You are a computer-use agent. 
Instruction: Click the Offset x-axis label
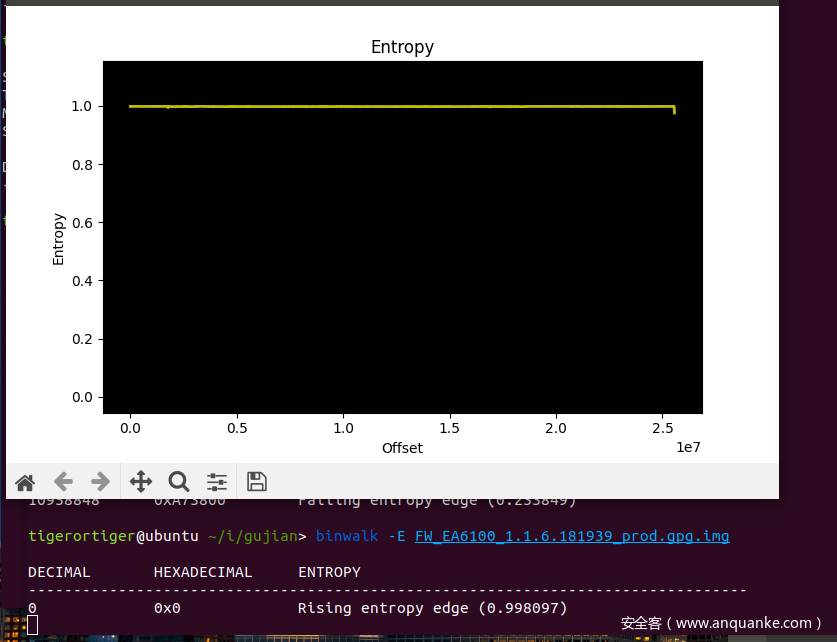402,448
